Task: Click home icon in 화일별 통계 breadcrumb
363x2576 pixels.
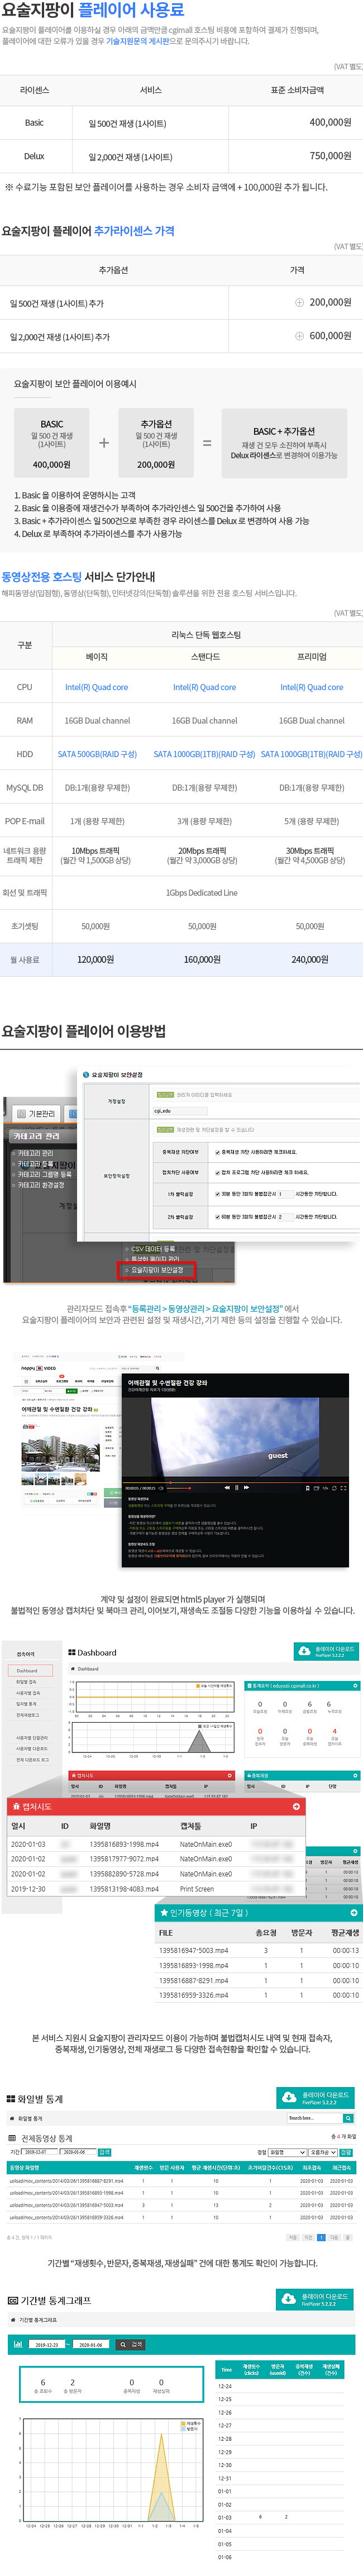Action: pos(12,2118)
